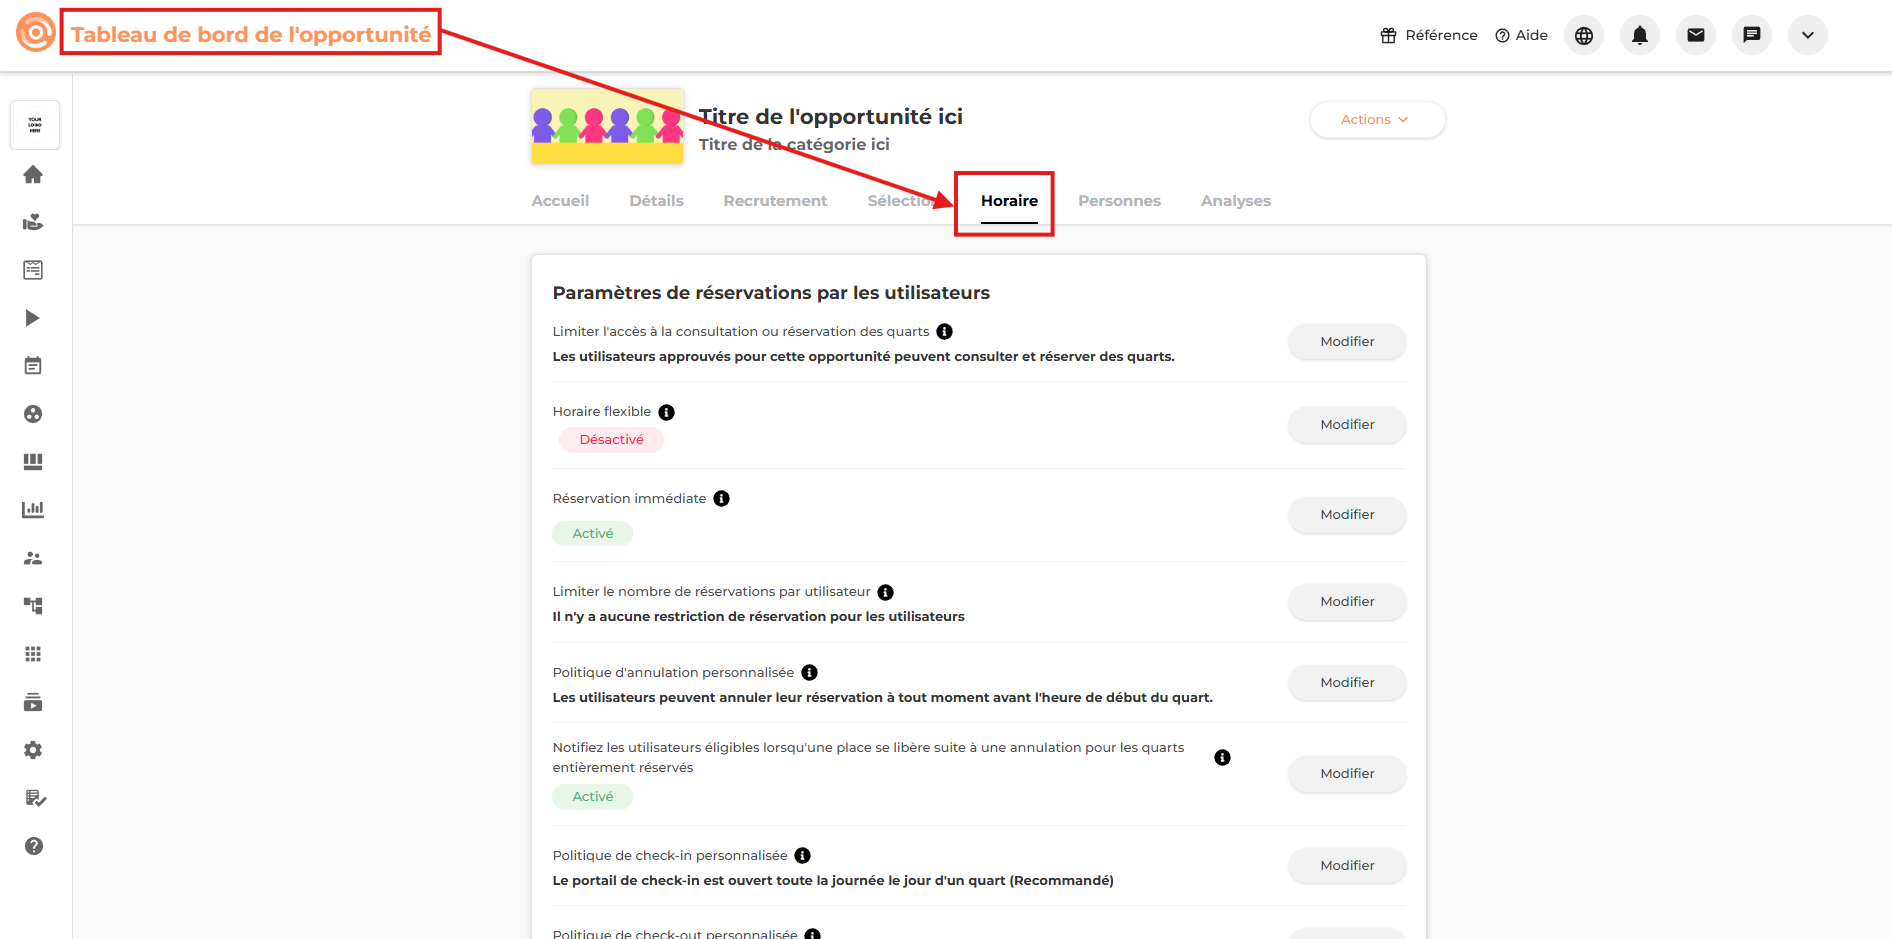Open the mail envelope icon
The image size is (1892, 939).
point(1695,35)
